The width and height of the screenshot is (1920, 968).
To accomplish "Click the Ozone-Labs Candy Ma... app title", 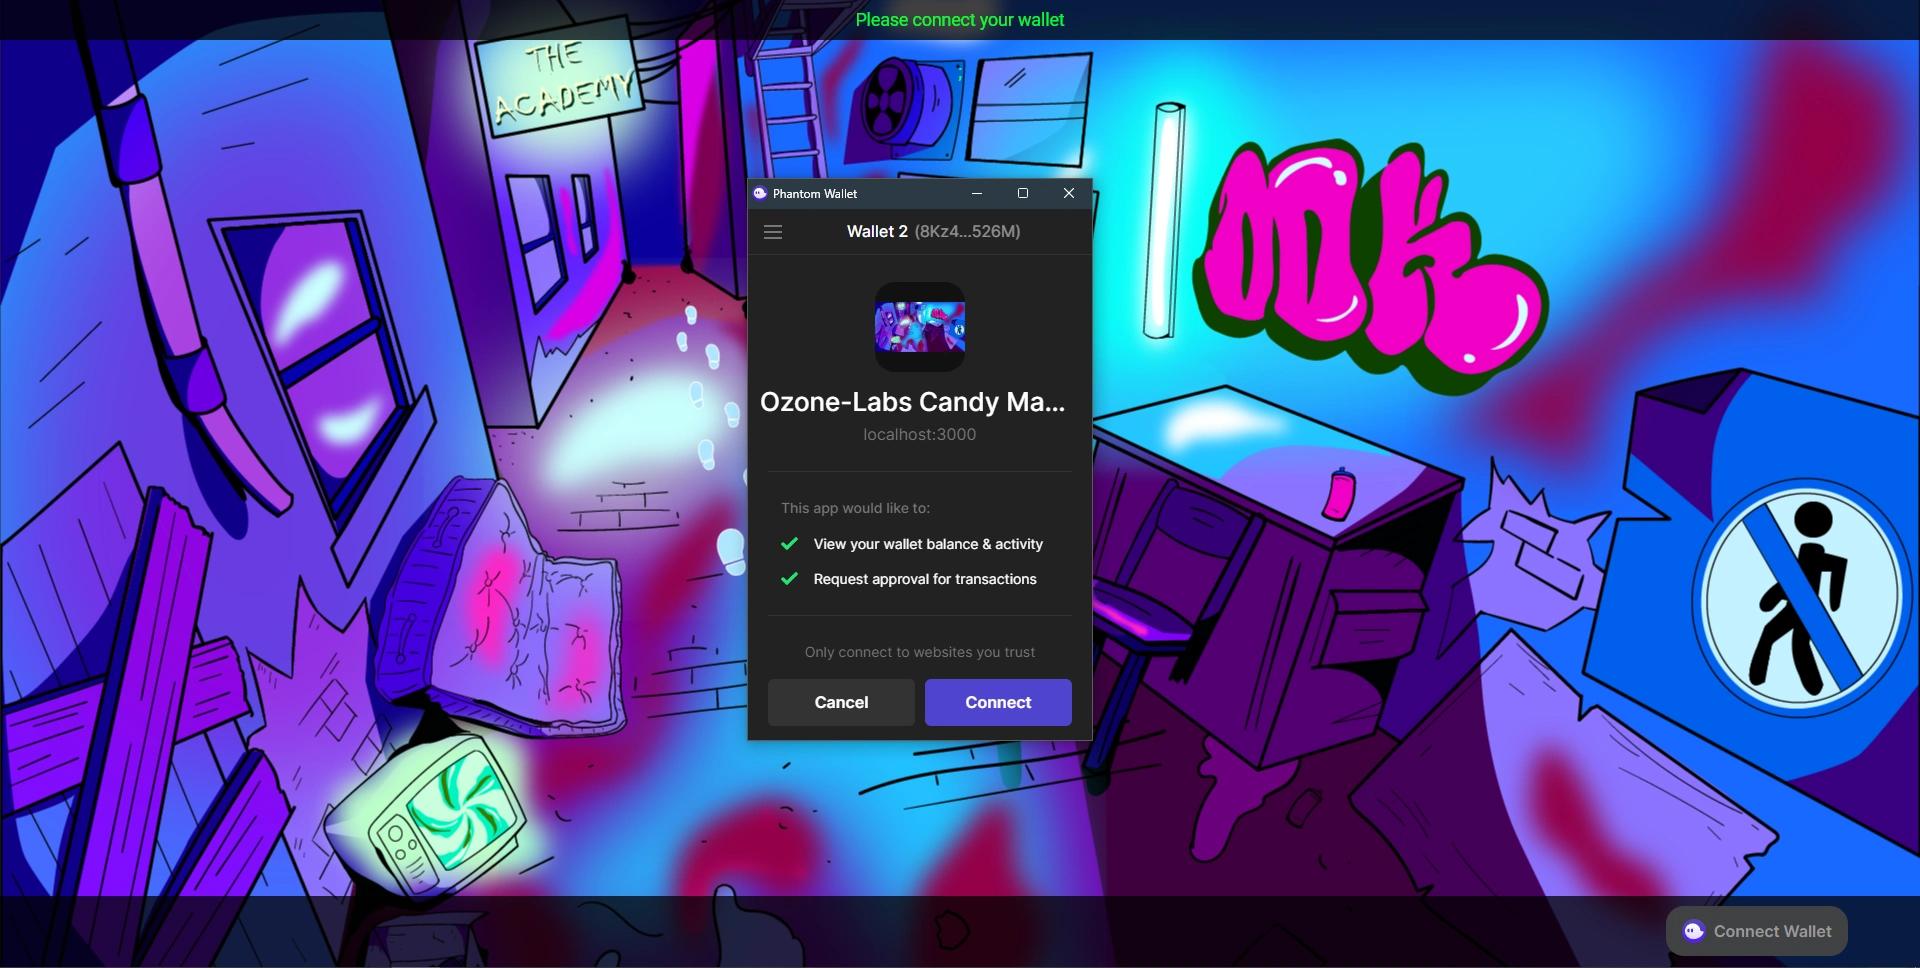I will tap(913, 402).
